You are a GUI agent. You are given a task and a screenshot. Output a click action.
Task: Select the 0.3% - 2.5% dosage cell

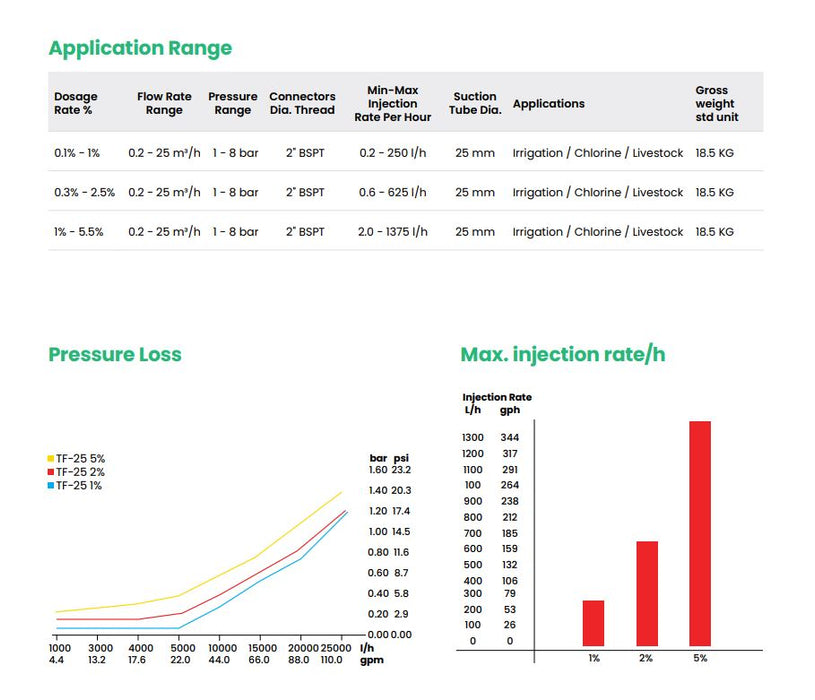tap(84, 192)
